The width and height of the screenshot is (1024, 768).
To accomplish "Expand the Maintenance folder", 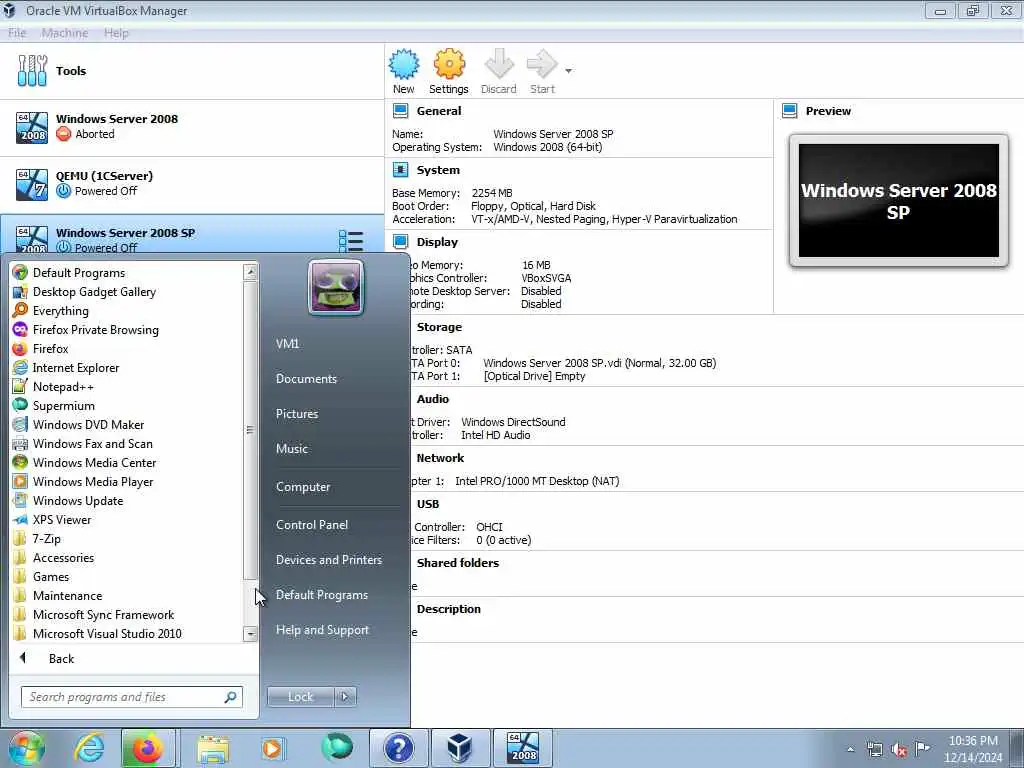I will click(x=127, y=595).
